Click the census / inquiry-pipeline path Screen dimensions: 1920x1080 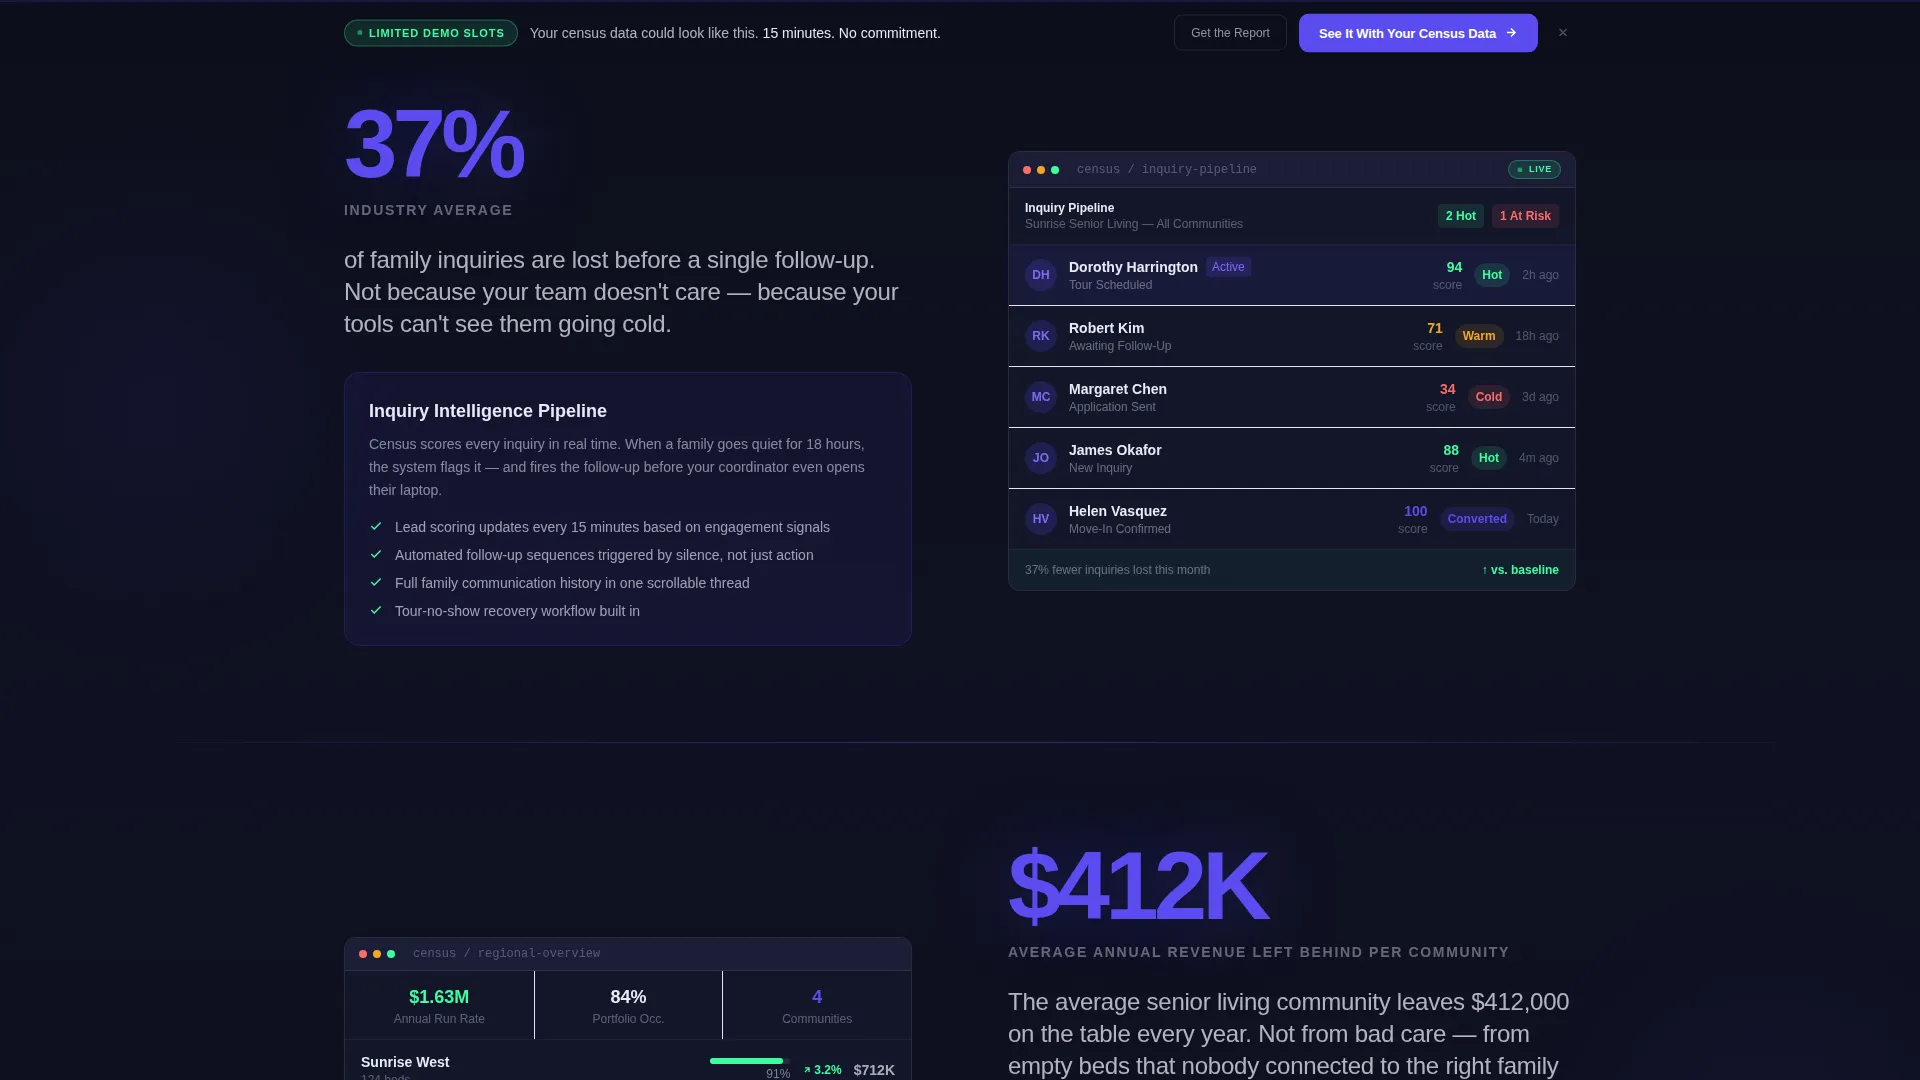[1167, 170]
